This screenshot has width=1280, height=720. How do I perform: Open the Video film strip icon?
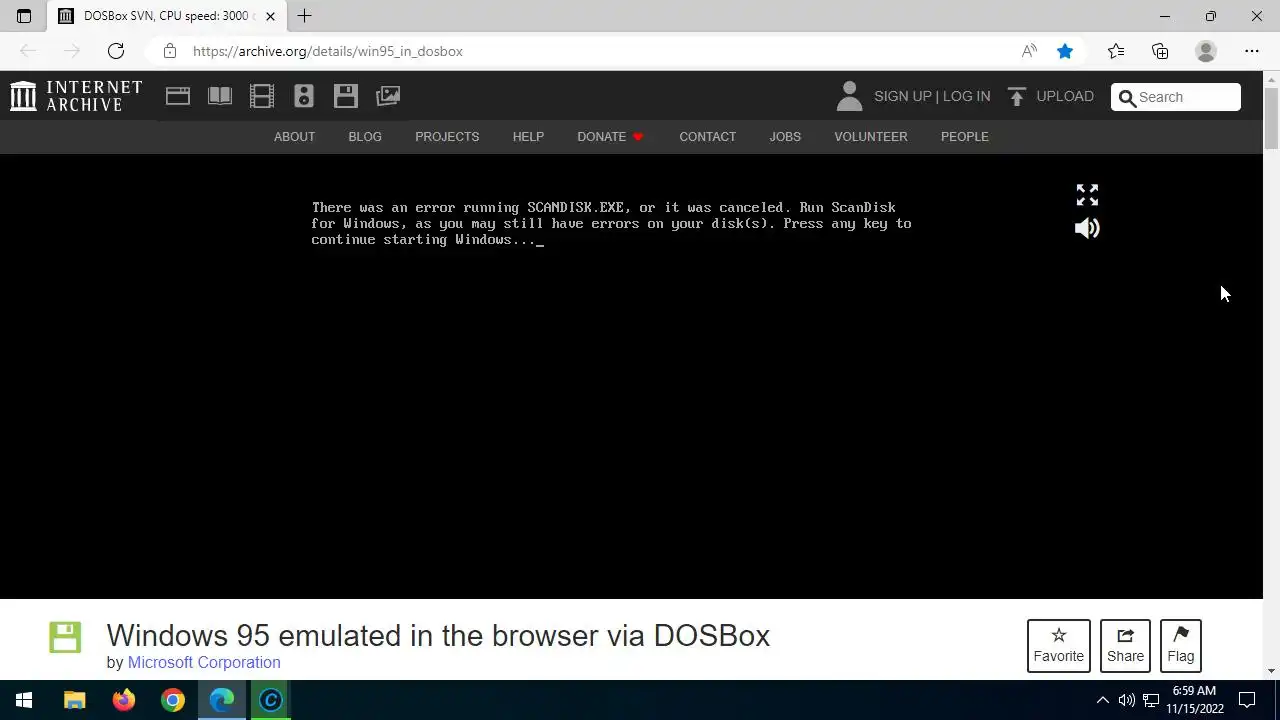click(262, 96)
